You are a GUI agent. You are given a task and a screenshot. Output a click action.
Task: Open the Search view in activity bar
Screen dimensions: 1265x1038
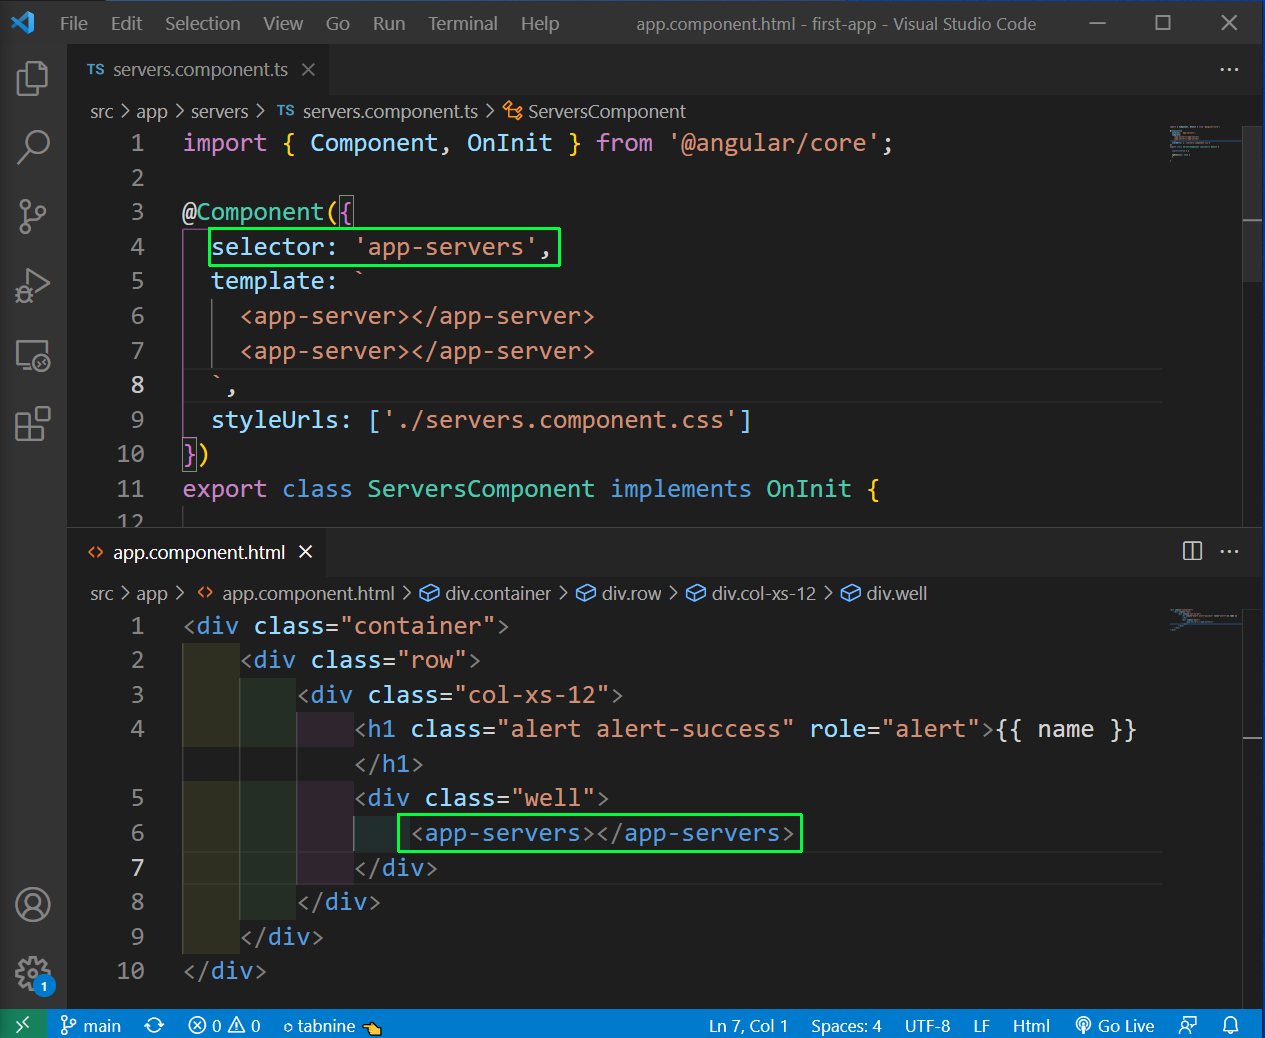coord(33,146)
